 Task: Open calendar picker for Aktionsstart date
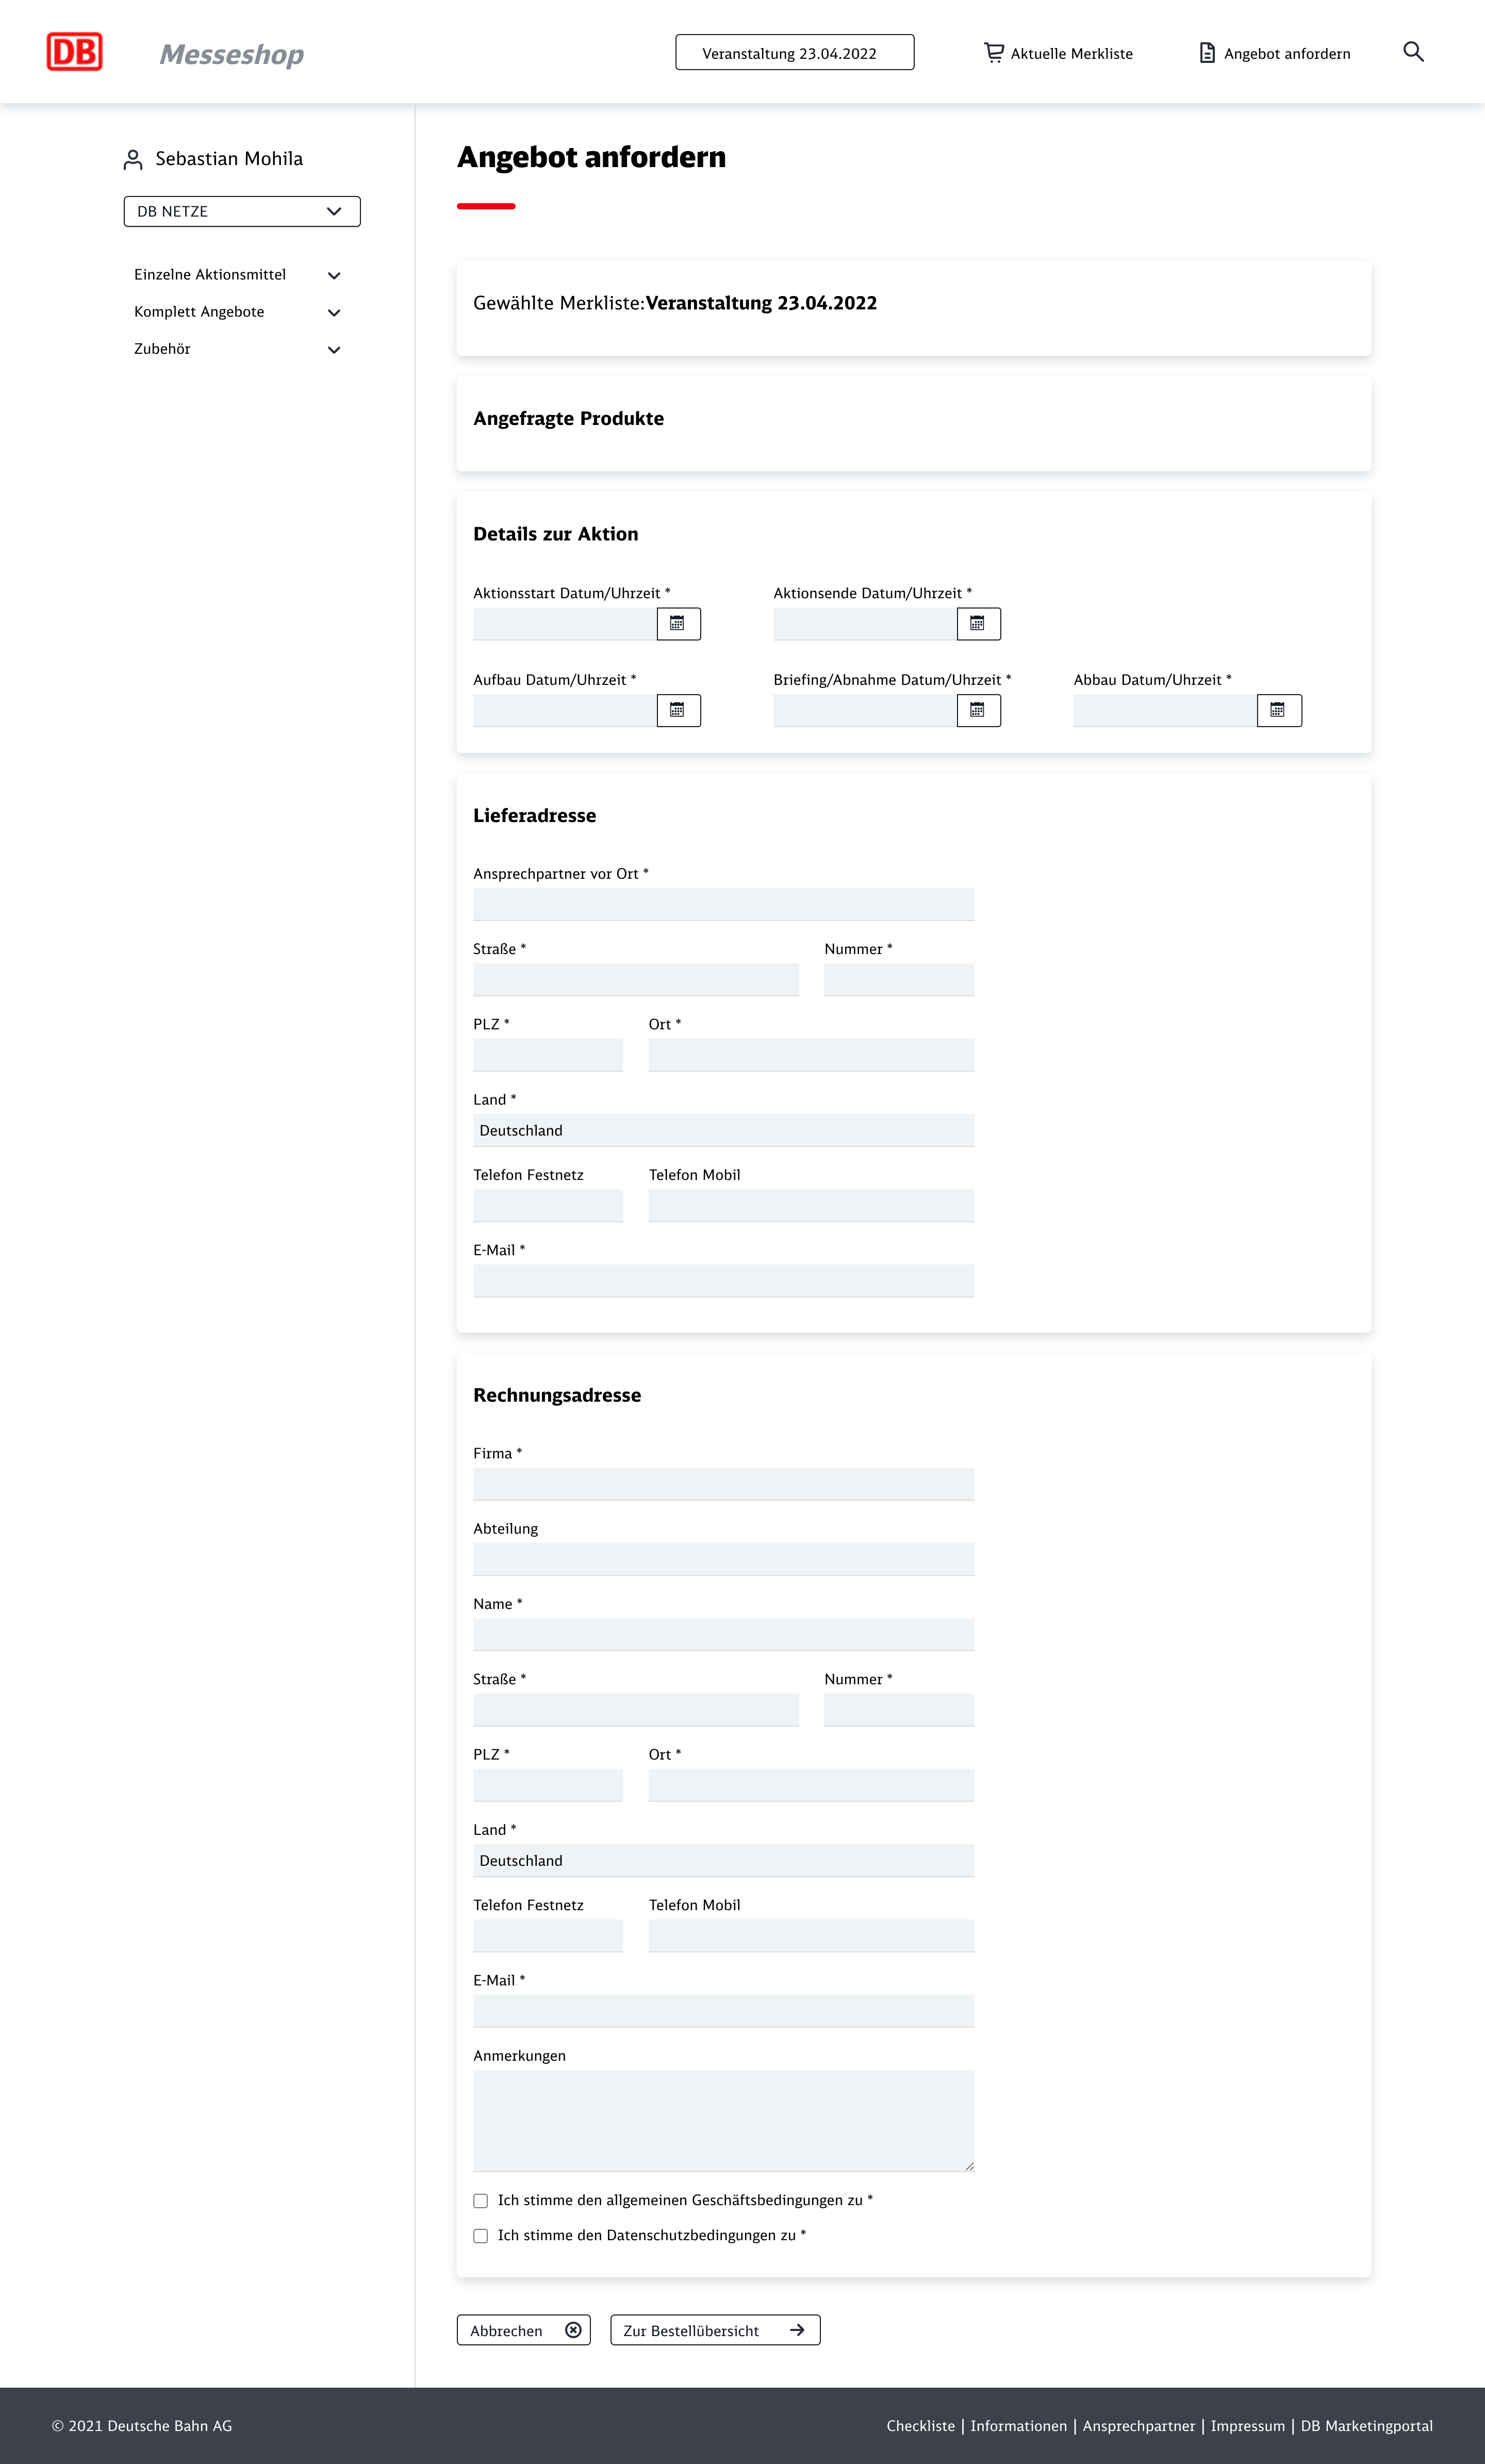678,624
